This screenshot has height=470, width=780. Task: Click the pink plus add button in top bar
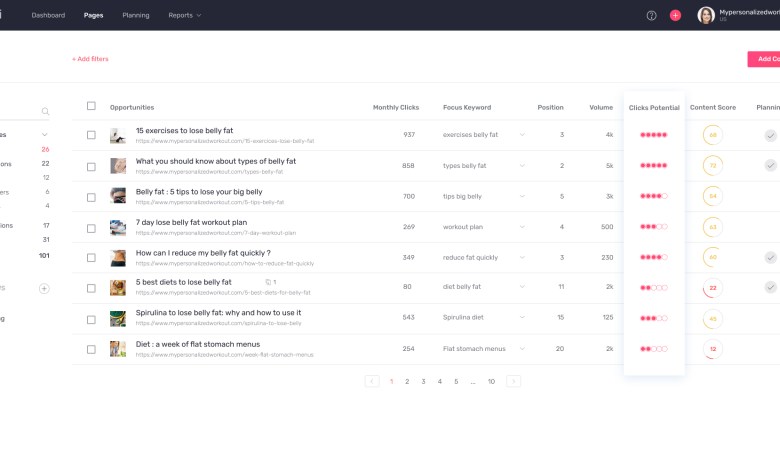675,15
